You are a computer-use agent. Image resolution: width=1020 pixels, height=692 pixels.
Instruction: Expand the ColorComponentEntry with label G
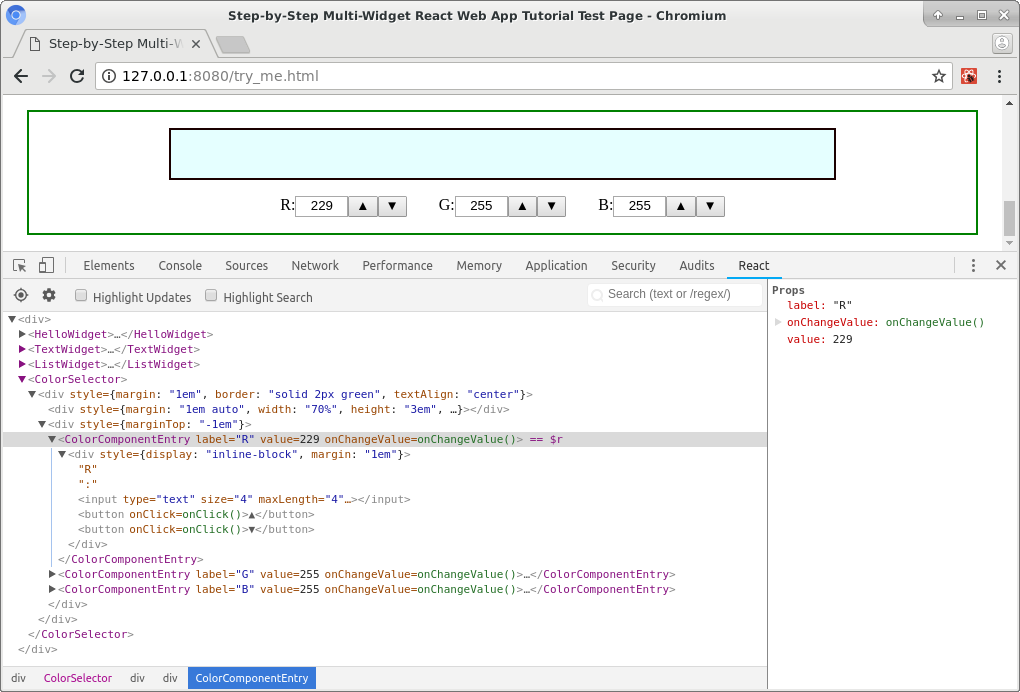(x=52, y=574)
